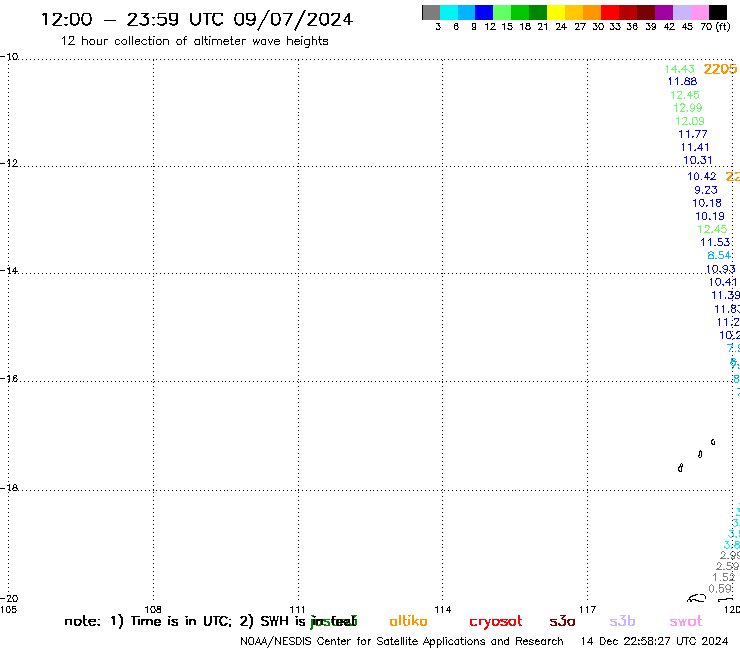Select the 11.41 wave height value
740x650 pixels.
coord(695,147)
